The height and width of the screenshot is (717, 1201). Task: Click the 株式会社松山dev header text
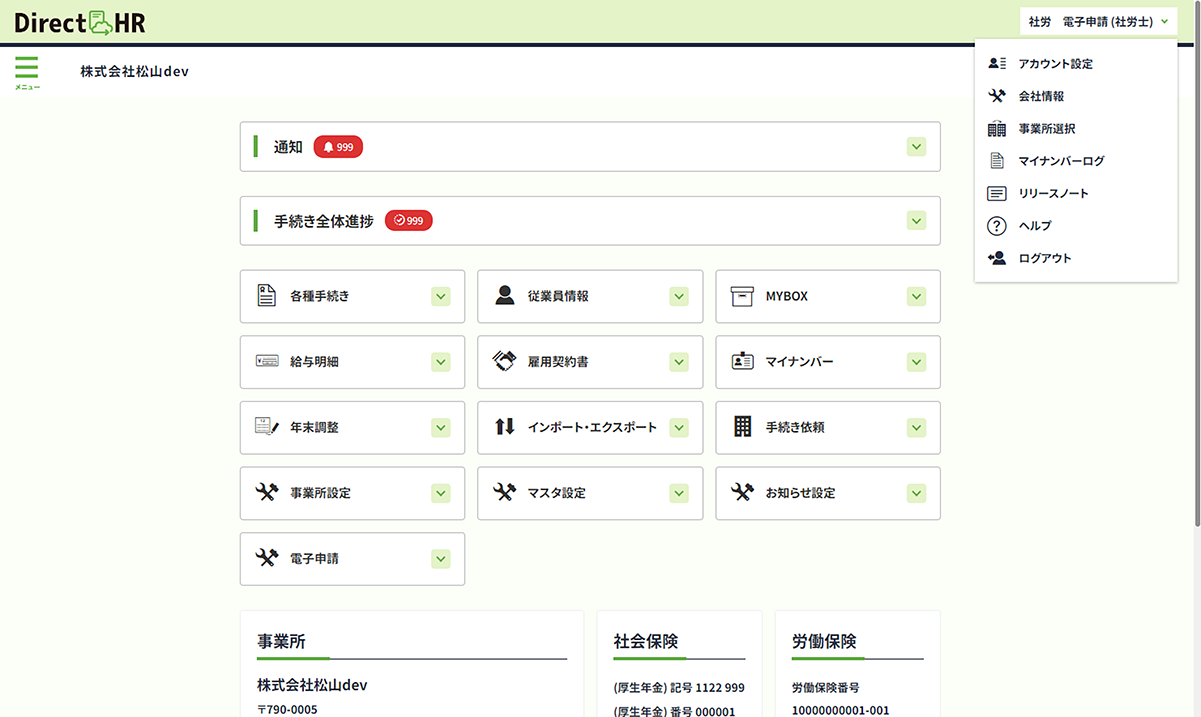coord(135,72)
